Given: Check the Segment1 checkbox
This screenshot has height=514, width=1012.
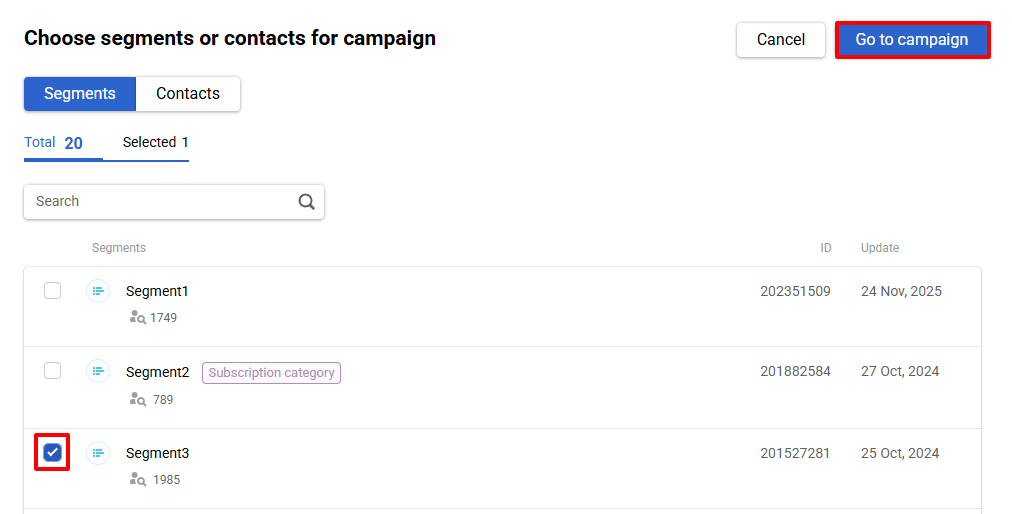Looking at the screenshot, I should (x=52, y=291).
